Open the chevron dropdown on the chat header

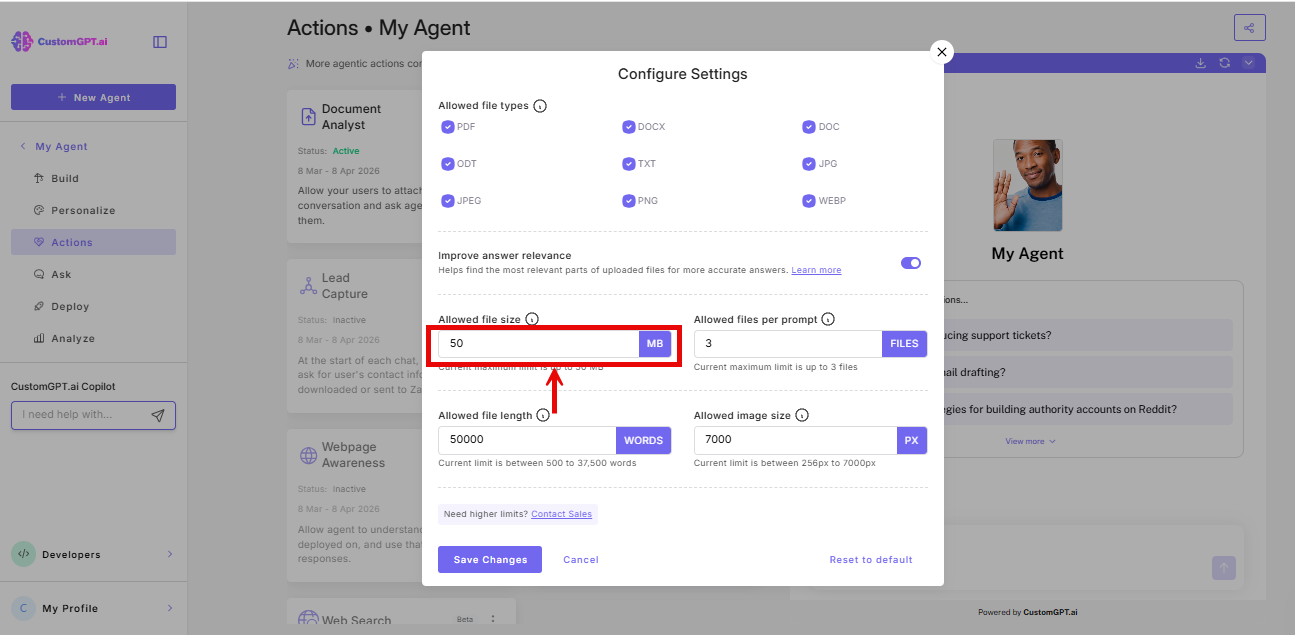coord(1248,62)
